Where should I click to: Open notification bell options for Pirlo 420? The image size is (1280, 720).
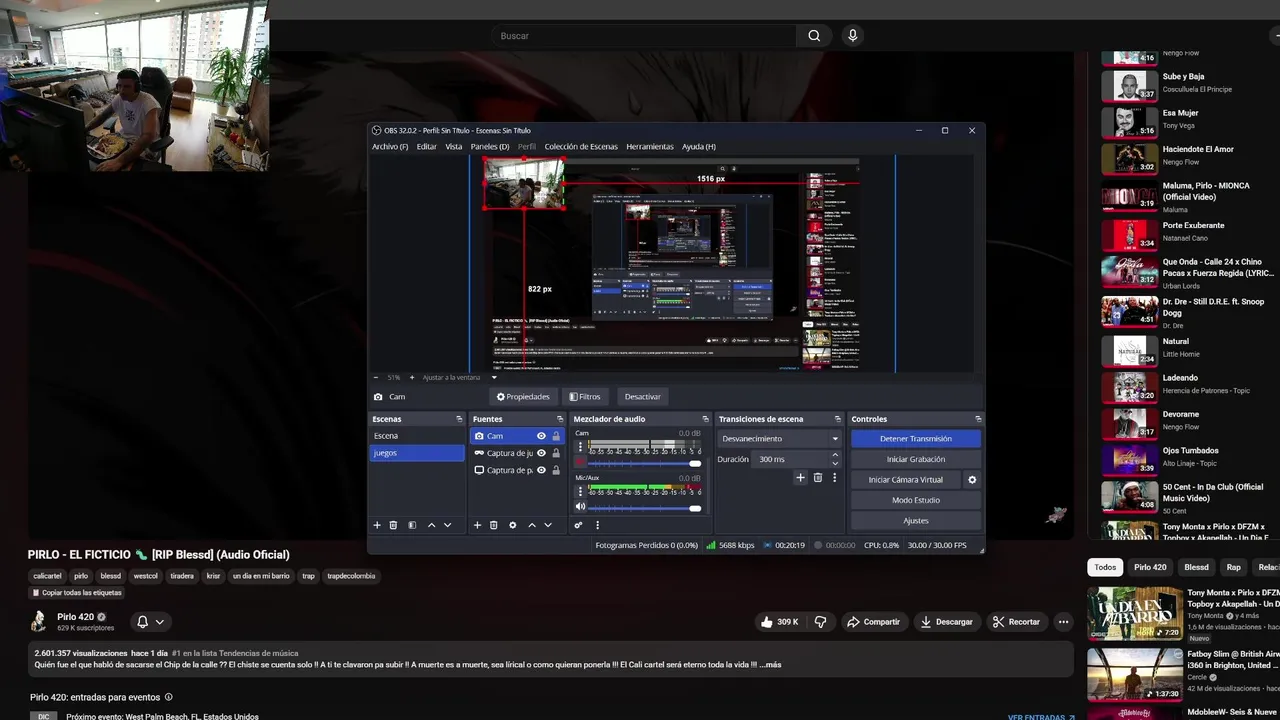tap(150, 622)
